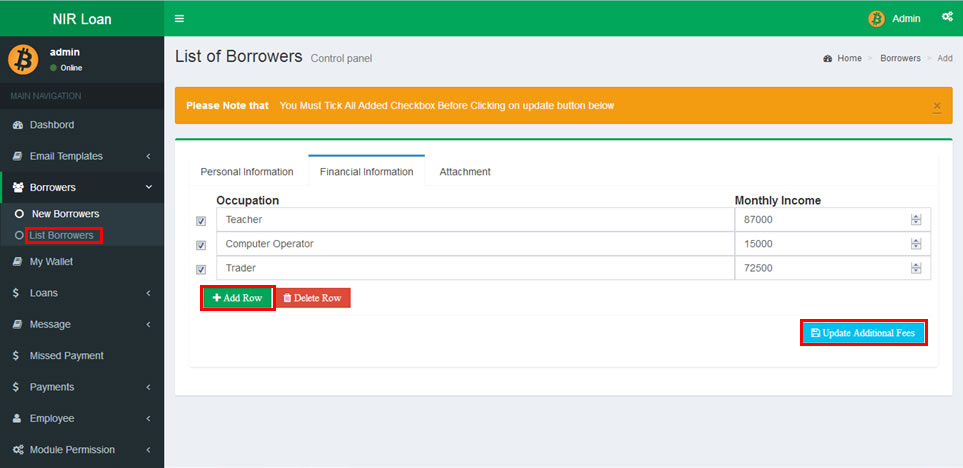Toggle the checkbox beside Trader row
Image resolution: width=963 pixels, height=468 pixels.
(x=201, y=269)
